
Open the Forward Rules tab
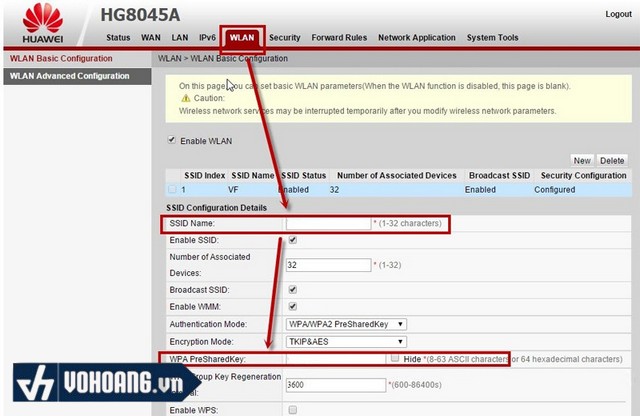pyautogui.click(x=339, y=38)
